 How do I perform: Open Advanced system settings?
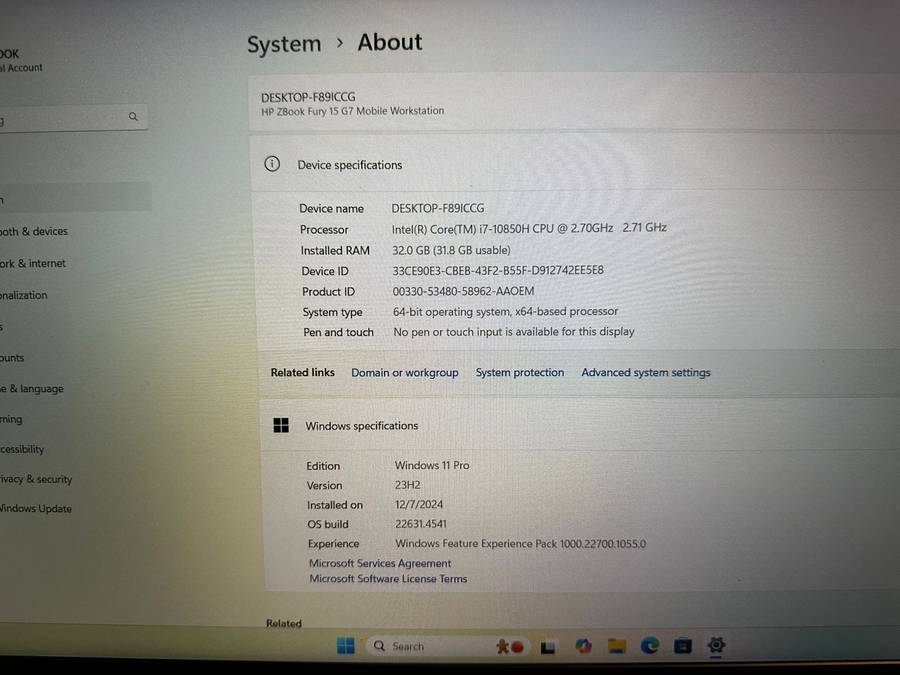tap(645, 372)
